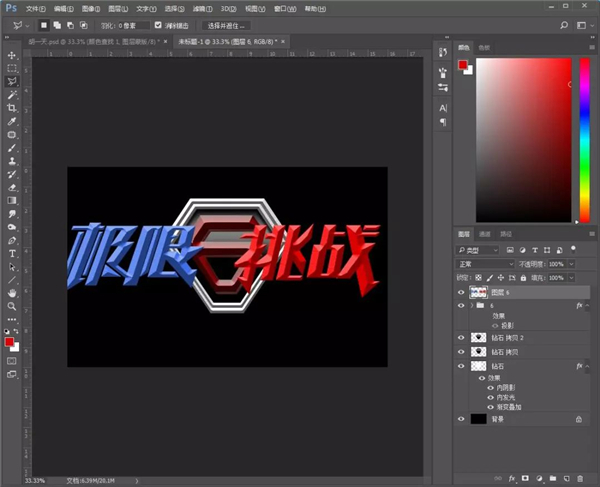Select the Move tool
This screenshot has width=600, height=487.
point(12,55)
